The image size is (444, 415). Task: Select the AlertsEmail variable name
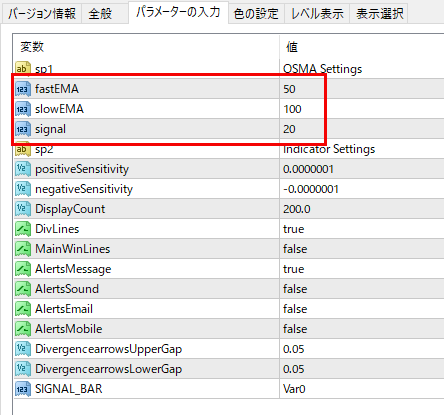pos(64,309)
